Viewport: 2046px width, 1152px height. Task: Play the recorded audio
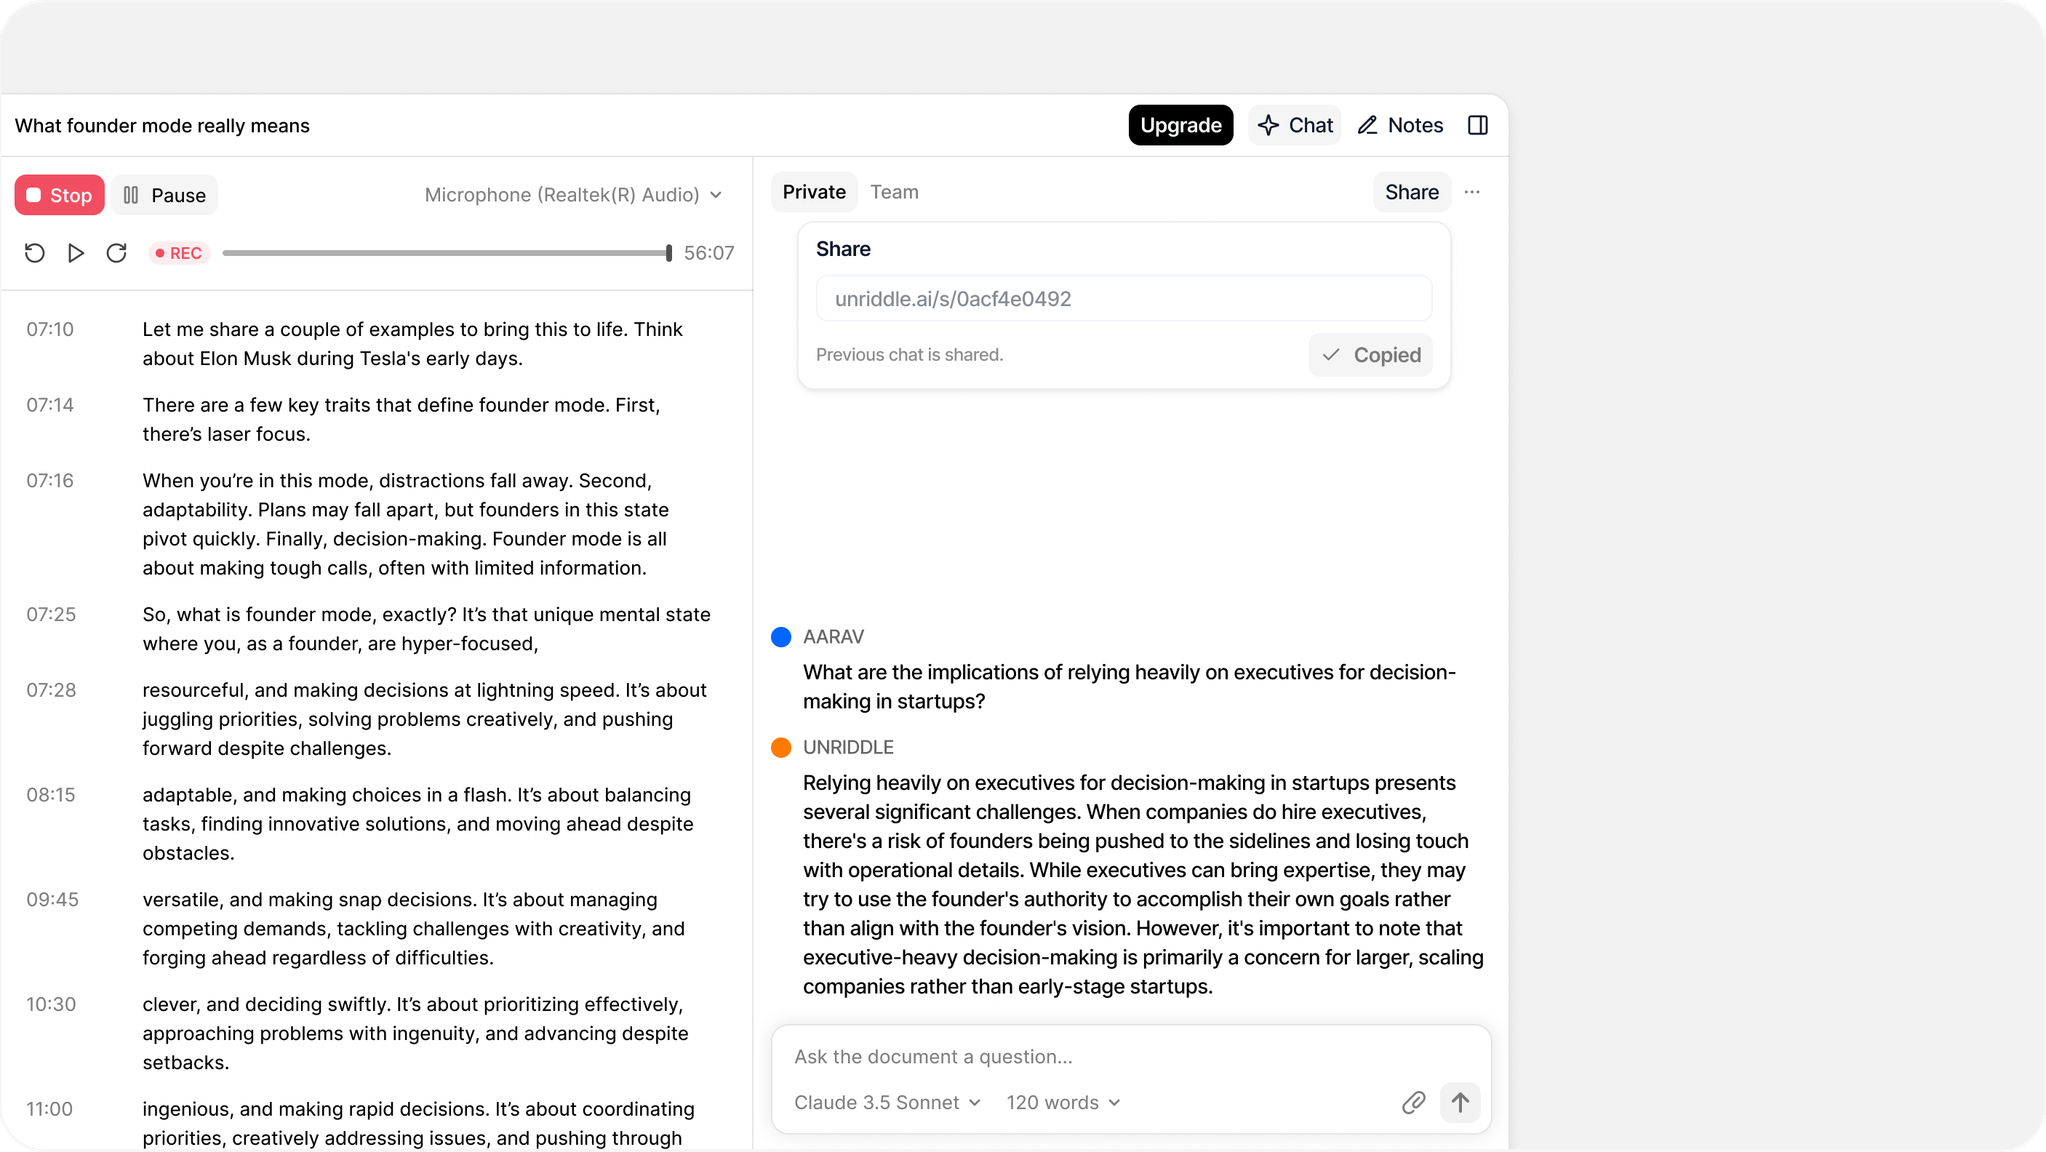pos(76,253)
